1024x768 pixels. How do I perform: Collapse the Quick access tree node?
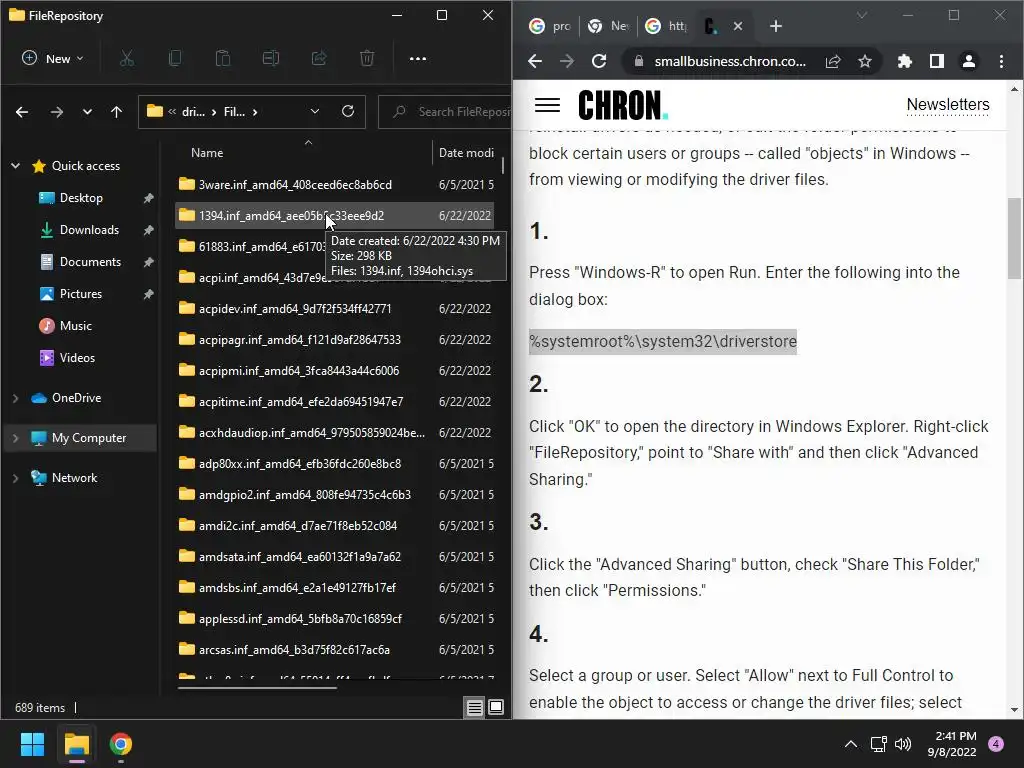tap(16, 166)
